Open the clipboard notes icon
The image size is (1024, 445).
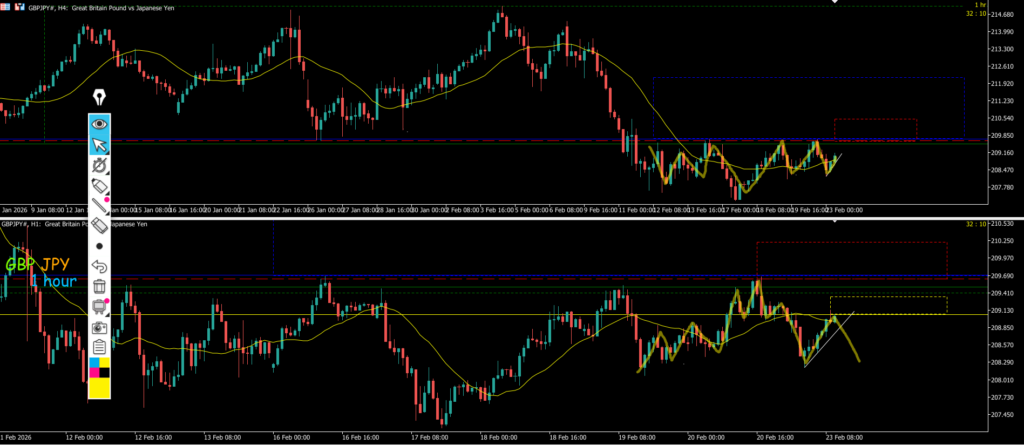[x=100, y=347]
